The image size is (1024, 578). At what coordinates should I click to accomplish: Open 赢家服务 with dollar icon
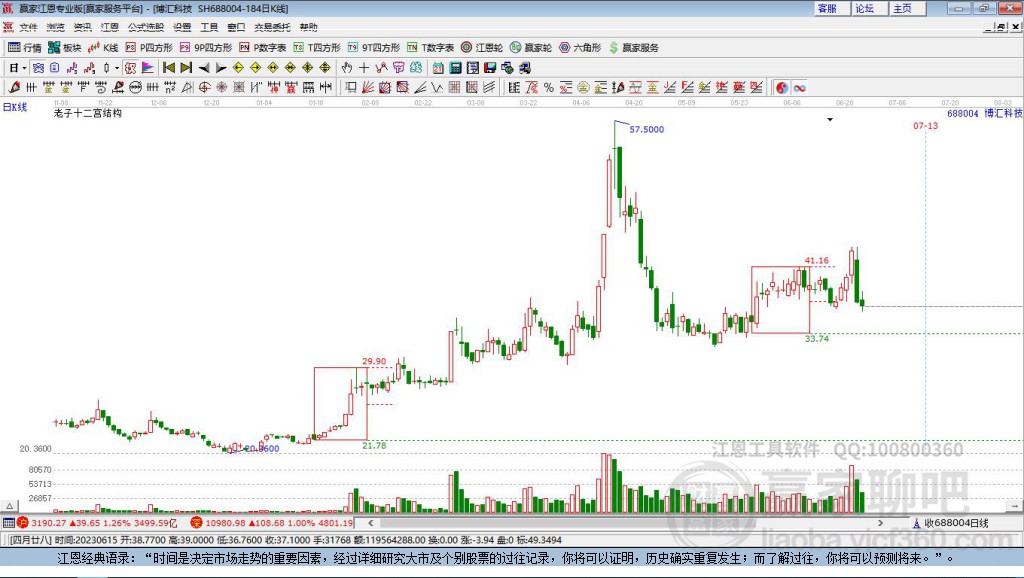633,48
